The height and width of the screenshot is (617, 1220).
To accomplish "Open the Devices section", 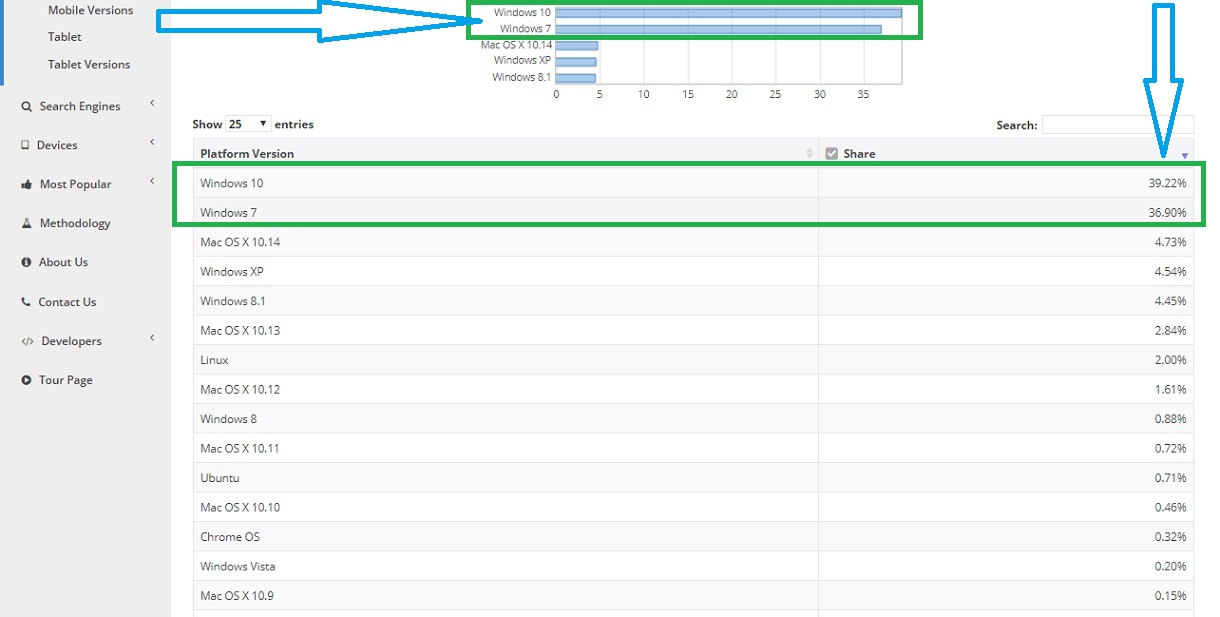I will pos(57,145).
